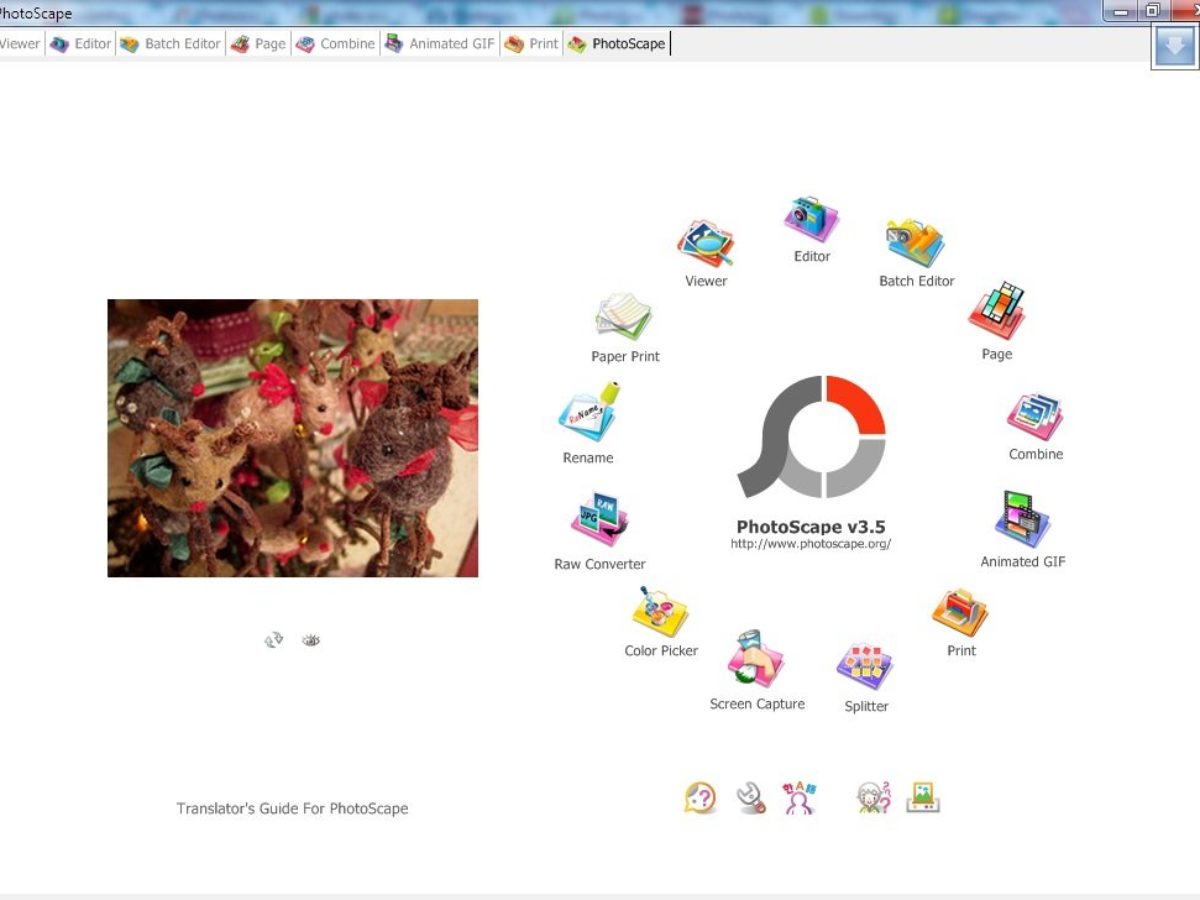Click the help speech bubble question icon
The image size is (1200, 900).
tap(700, 798)
